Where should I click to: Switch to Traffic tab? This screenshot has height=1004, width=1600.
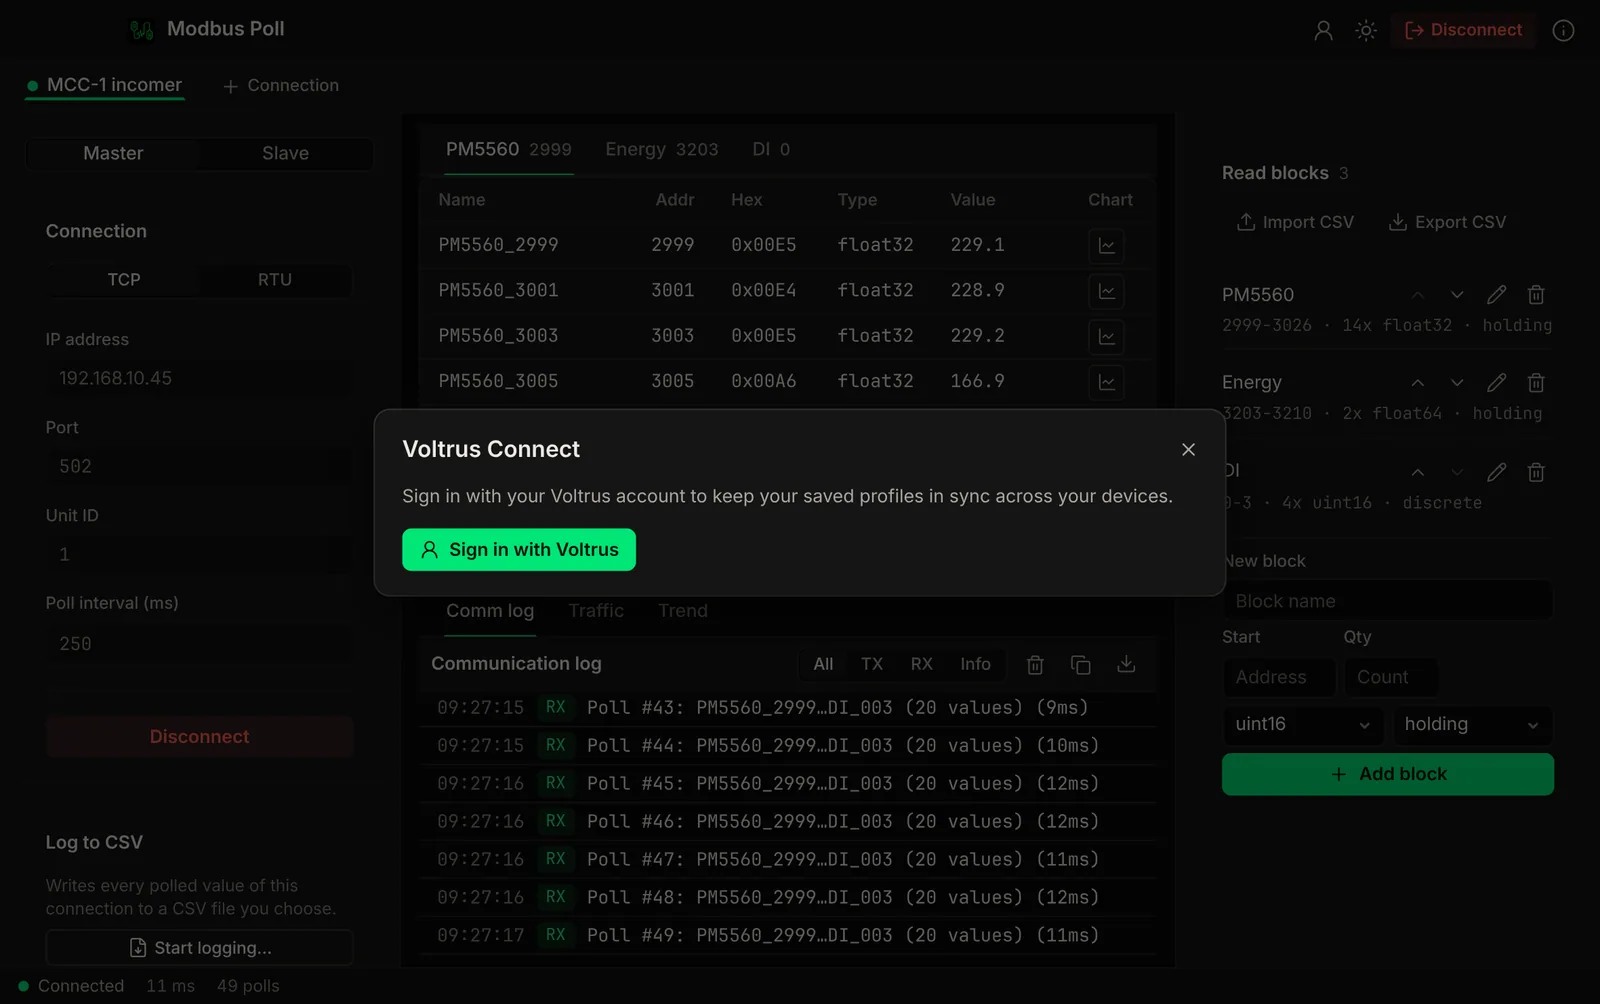(596, 611)
